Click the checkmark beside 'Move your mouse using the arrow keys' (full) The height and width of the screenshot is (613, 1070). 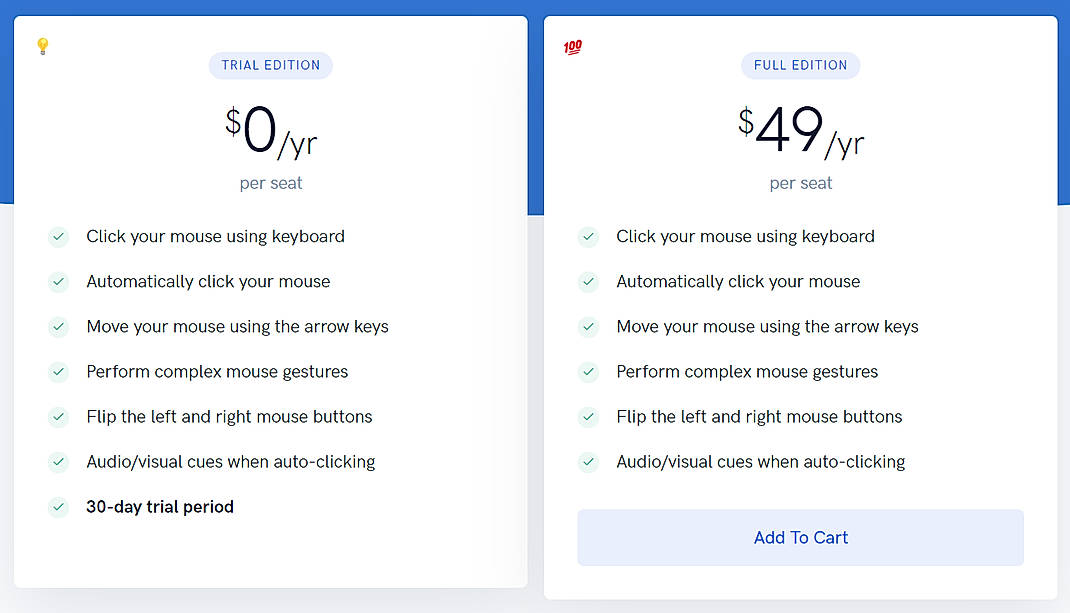pos(588,327)
